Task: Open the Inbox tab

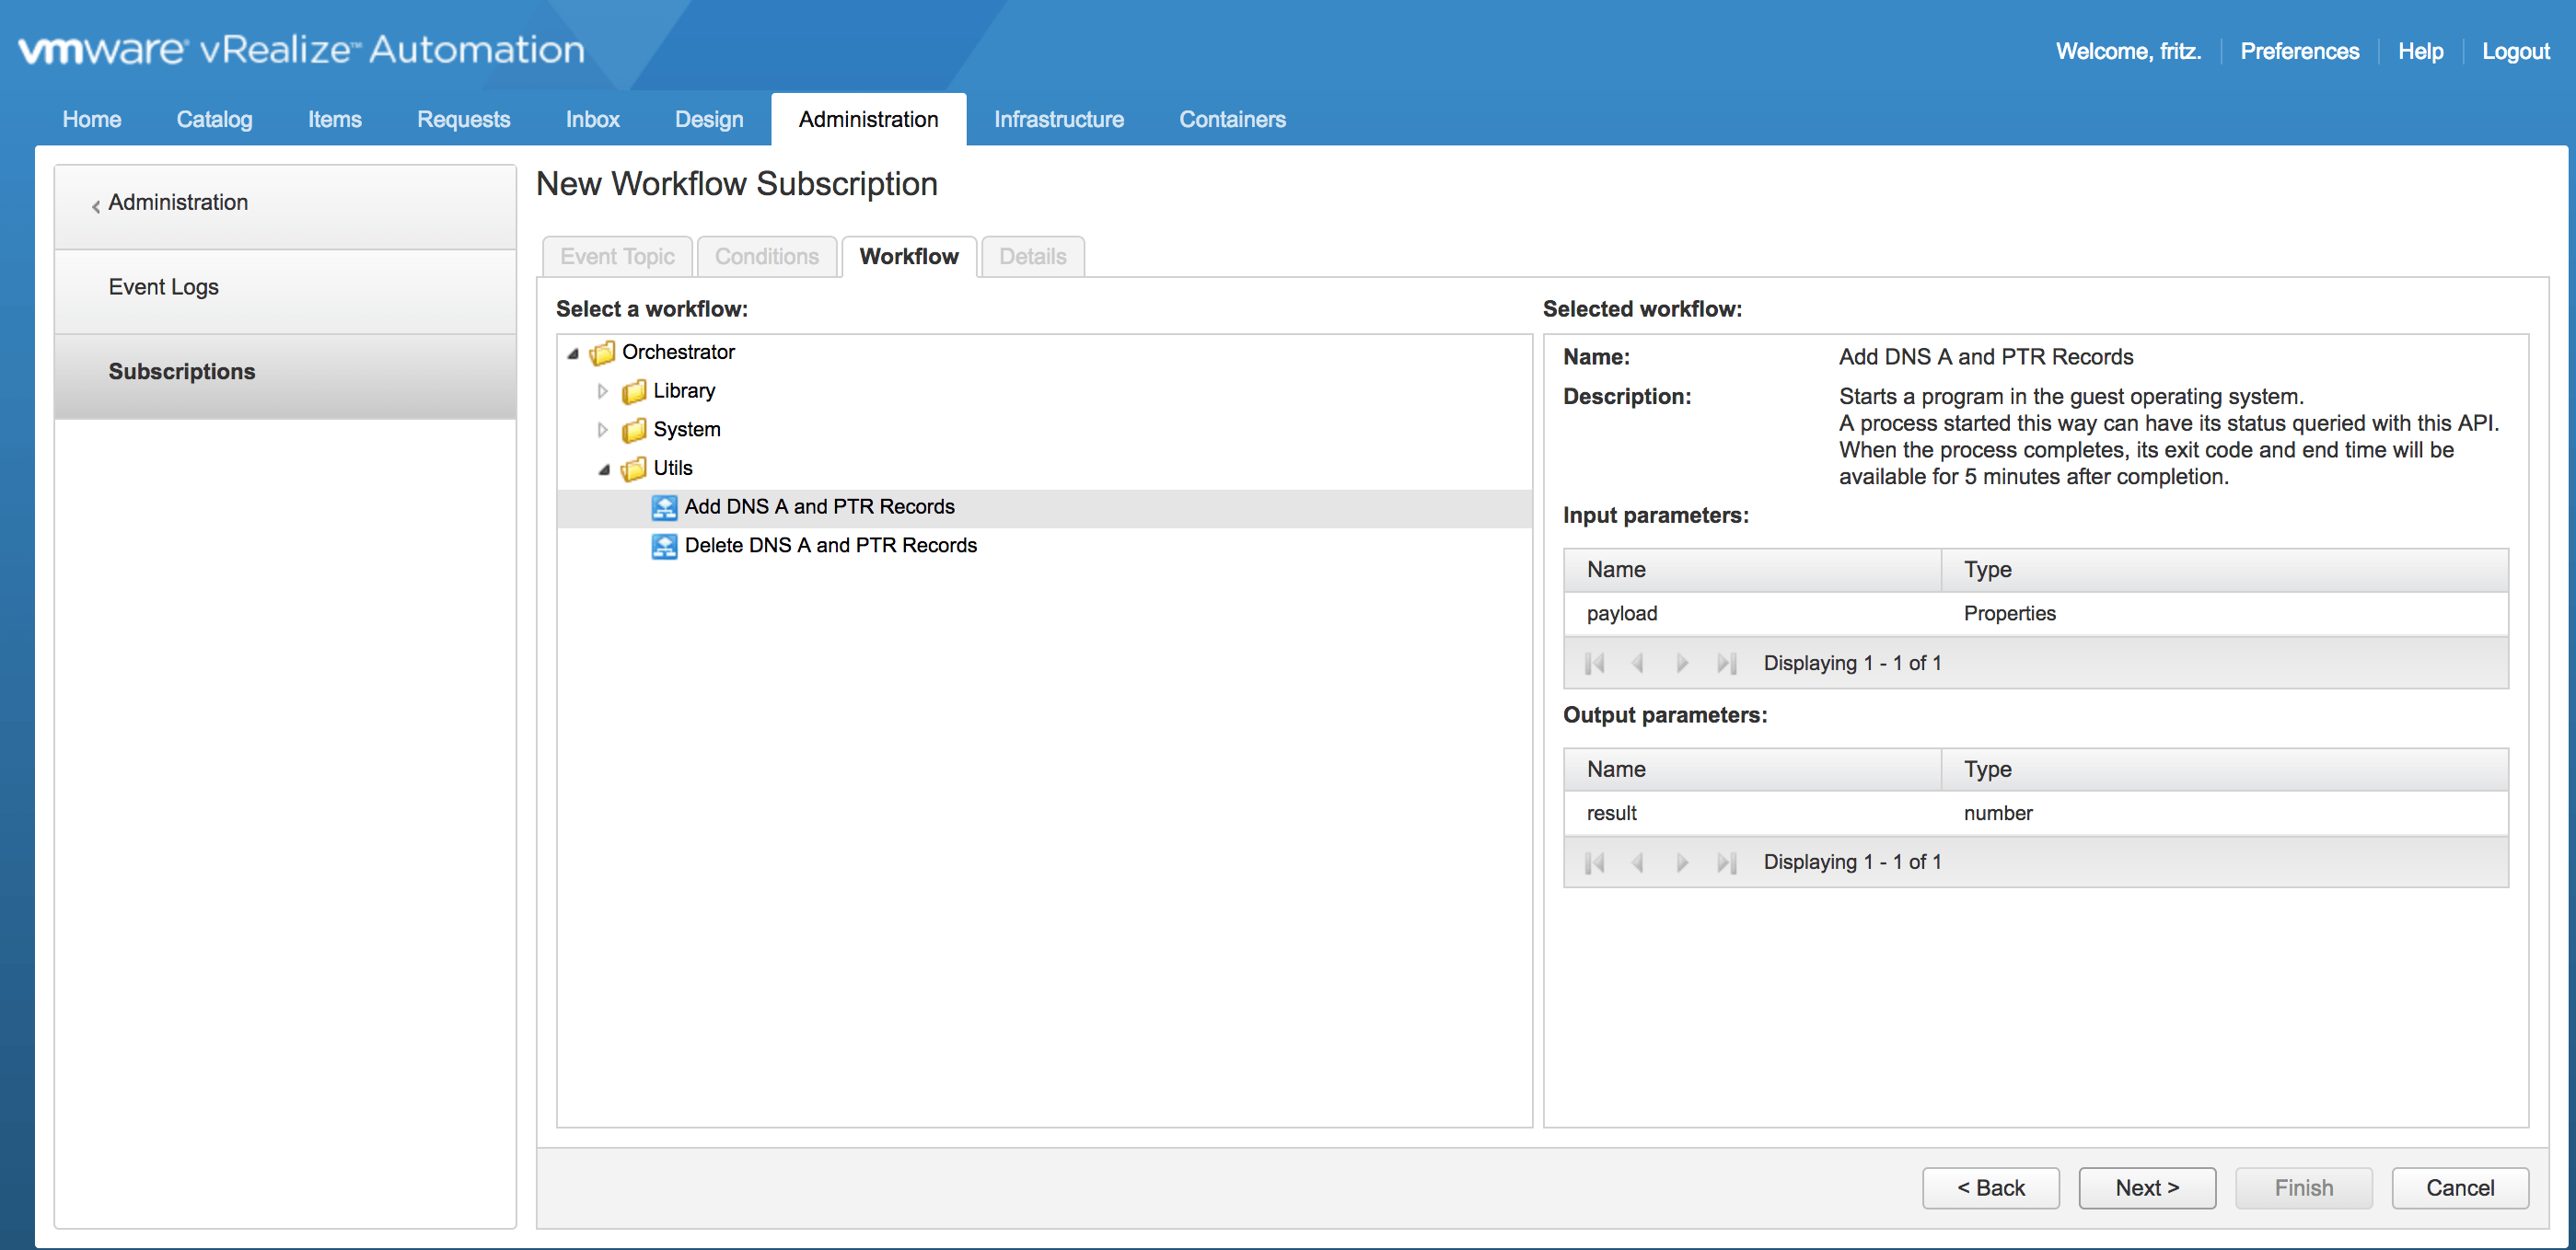Action: (593, 119)
